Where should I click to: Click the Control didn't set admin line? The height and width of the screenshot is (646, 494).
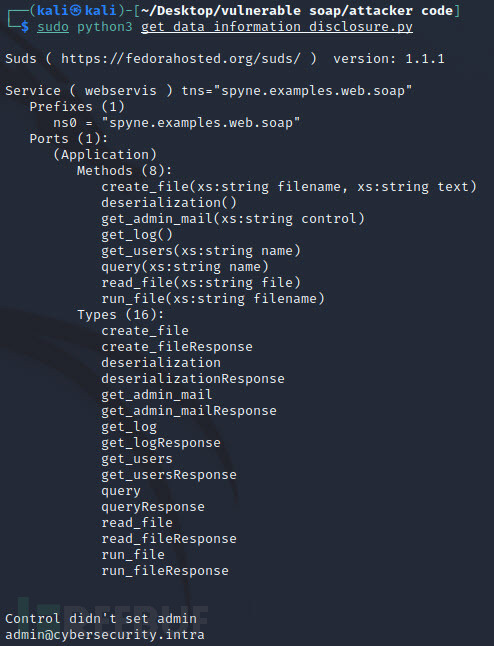101,619
